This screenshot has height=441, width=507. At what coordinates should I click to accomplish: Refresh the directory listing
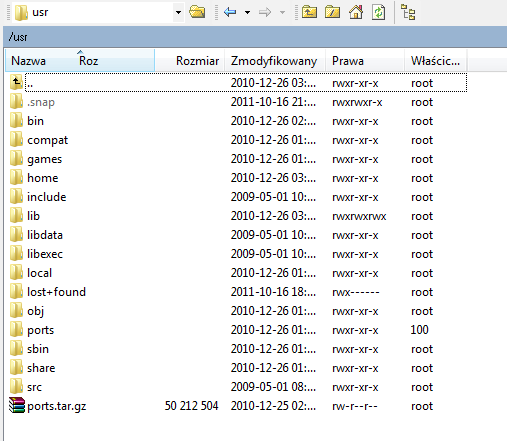pyautogui.click(x=379, y=13)
